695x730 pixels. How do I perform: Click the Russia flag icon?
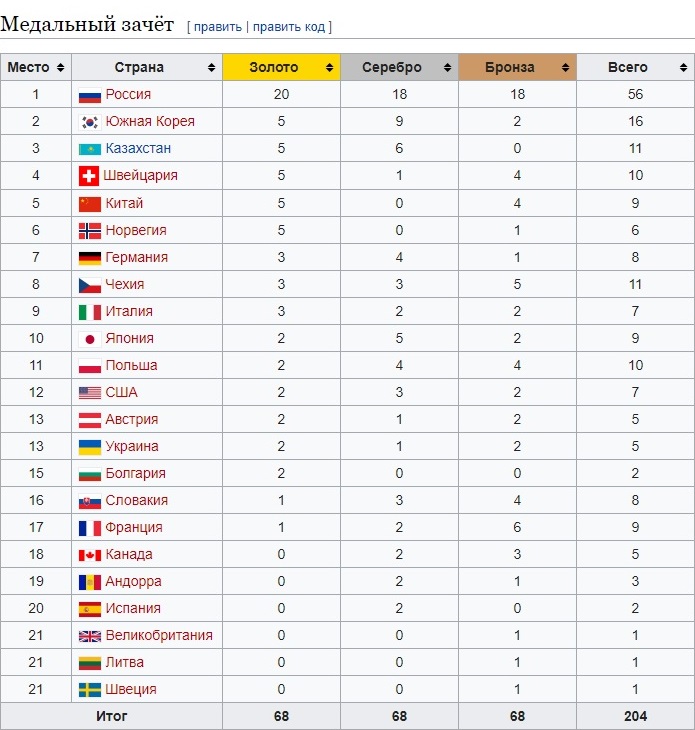click(x=90, y=95)
